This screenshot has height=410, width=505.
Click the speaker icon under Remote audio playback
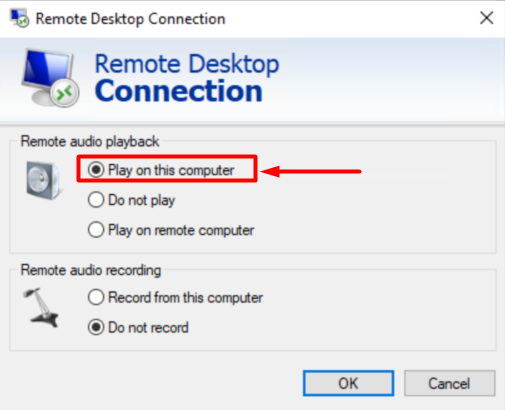(43, 180)
